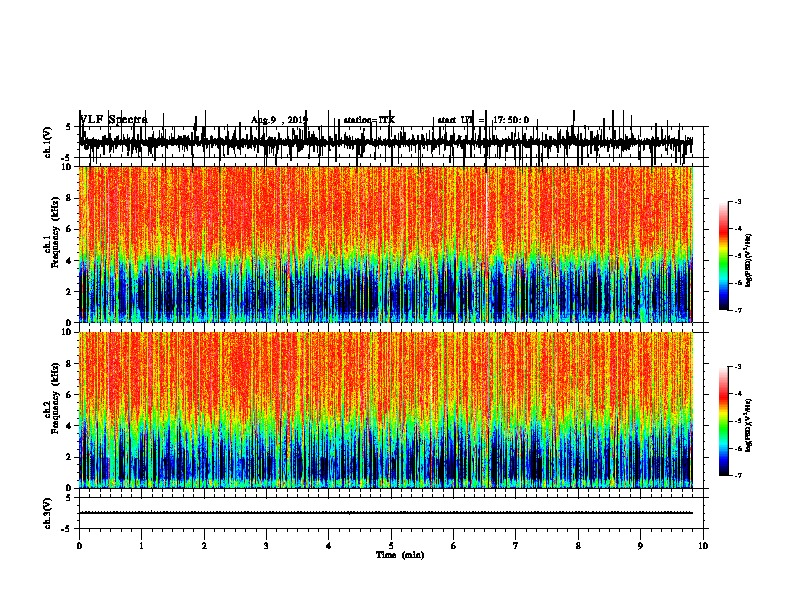Viewport: 792px width, 612px height.
Task: Click the ch.2 spectrogram color scale bar
Action: click(x=723, y=421)
